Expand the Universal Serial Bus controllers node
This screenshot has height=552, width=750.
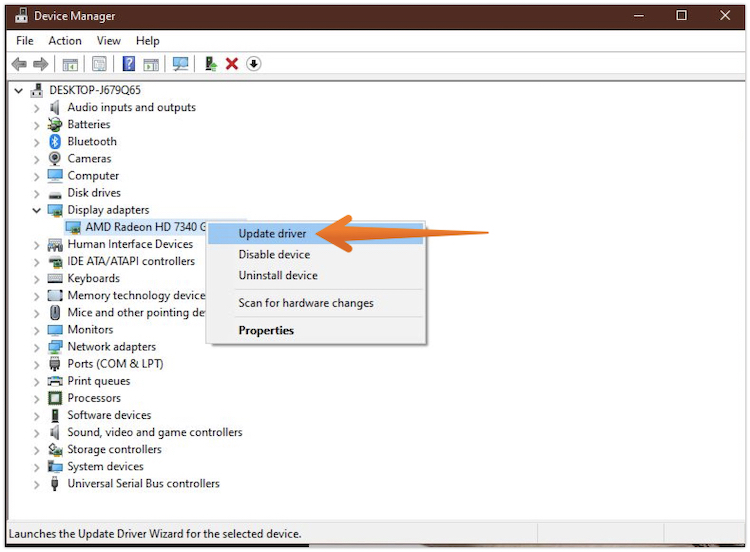point(37,484)
